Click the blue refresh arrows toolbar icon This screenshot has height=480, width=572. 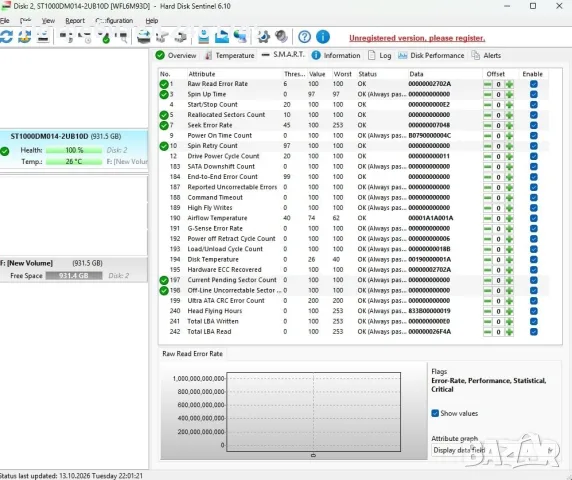(x=7, y=37)
